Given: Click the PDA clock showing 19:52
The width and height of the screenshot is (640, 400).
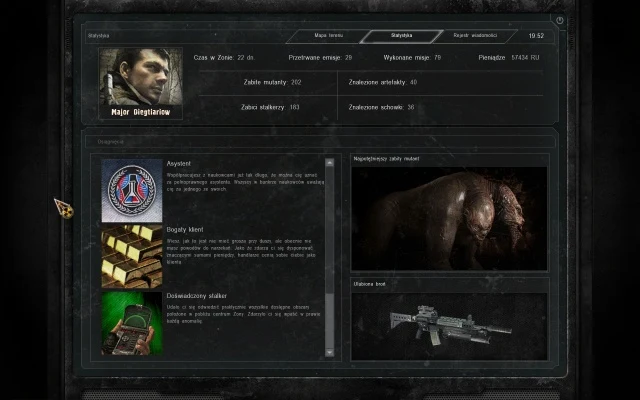Looking at the screenshot, I should point(536,36).
